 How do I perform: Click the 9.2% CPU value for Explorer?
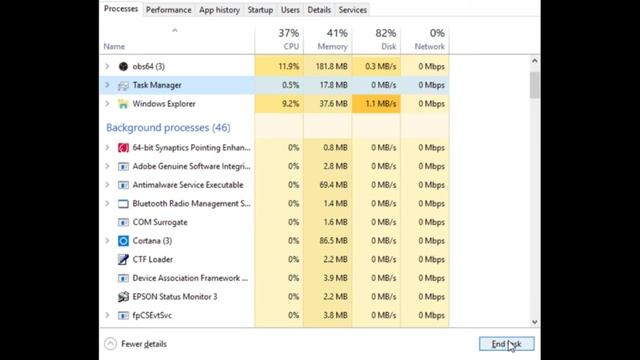click(291, 104)
